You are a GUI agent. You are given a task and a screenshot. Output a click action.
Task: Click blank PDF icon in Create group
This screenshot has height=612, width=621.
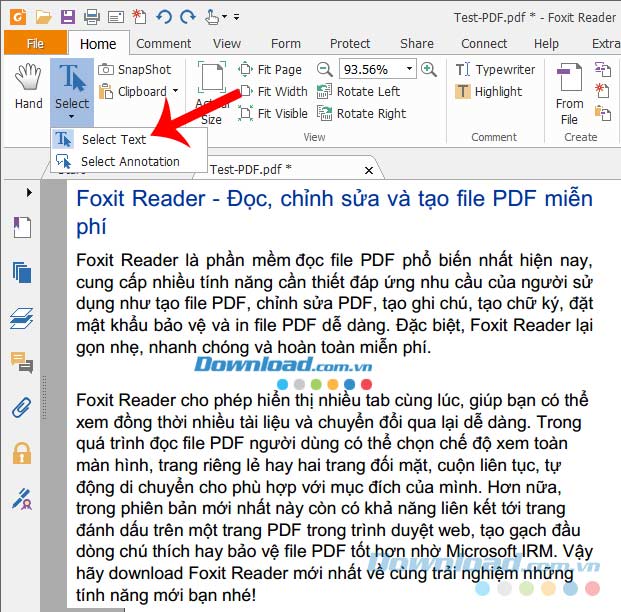pyautogui.click(x=603, y=91)
